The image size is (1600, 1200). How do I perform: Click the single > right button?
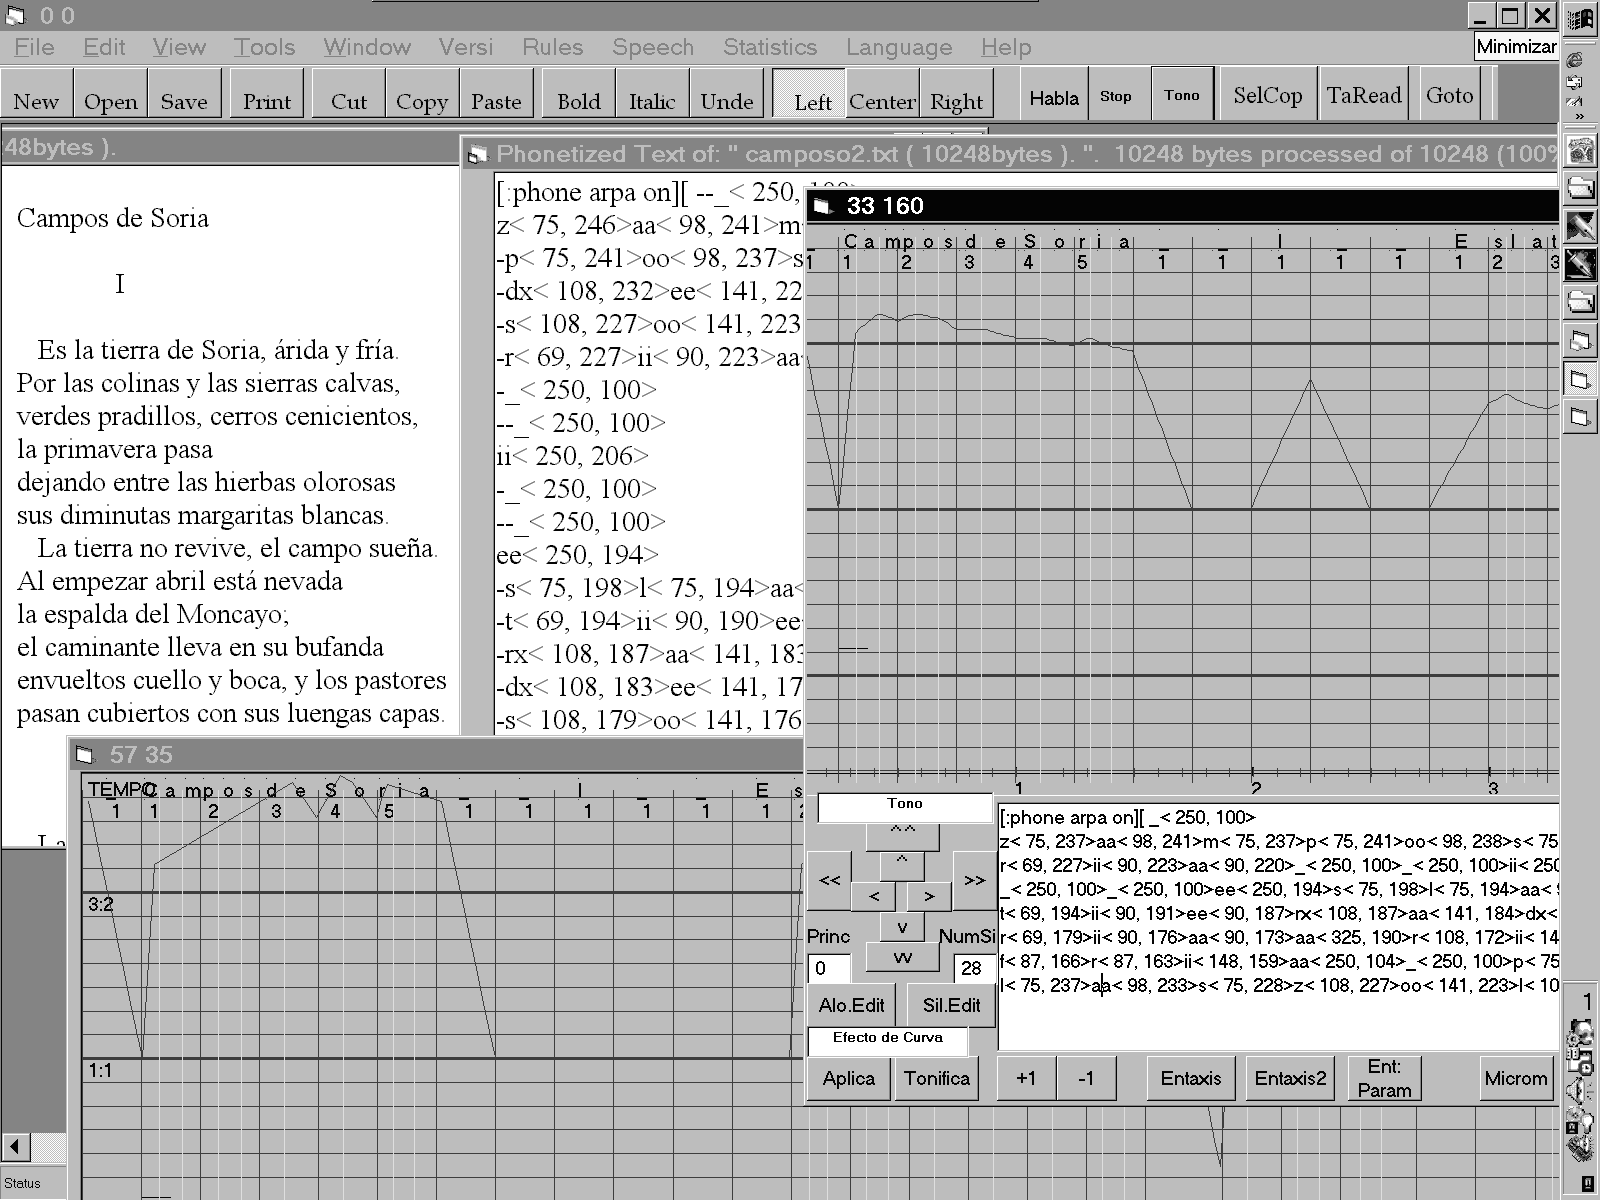tap(929, 896)
